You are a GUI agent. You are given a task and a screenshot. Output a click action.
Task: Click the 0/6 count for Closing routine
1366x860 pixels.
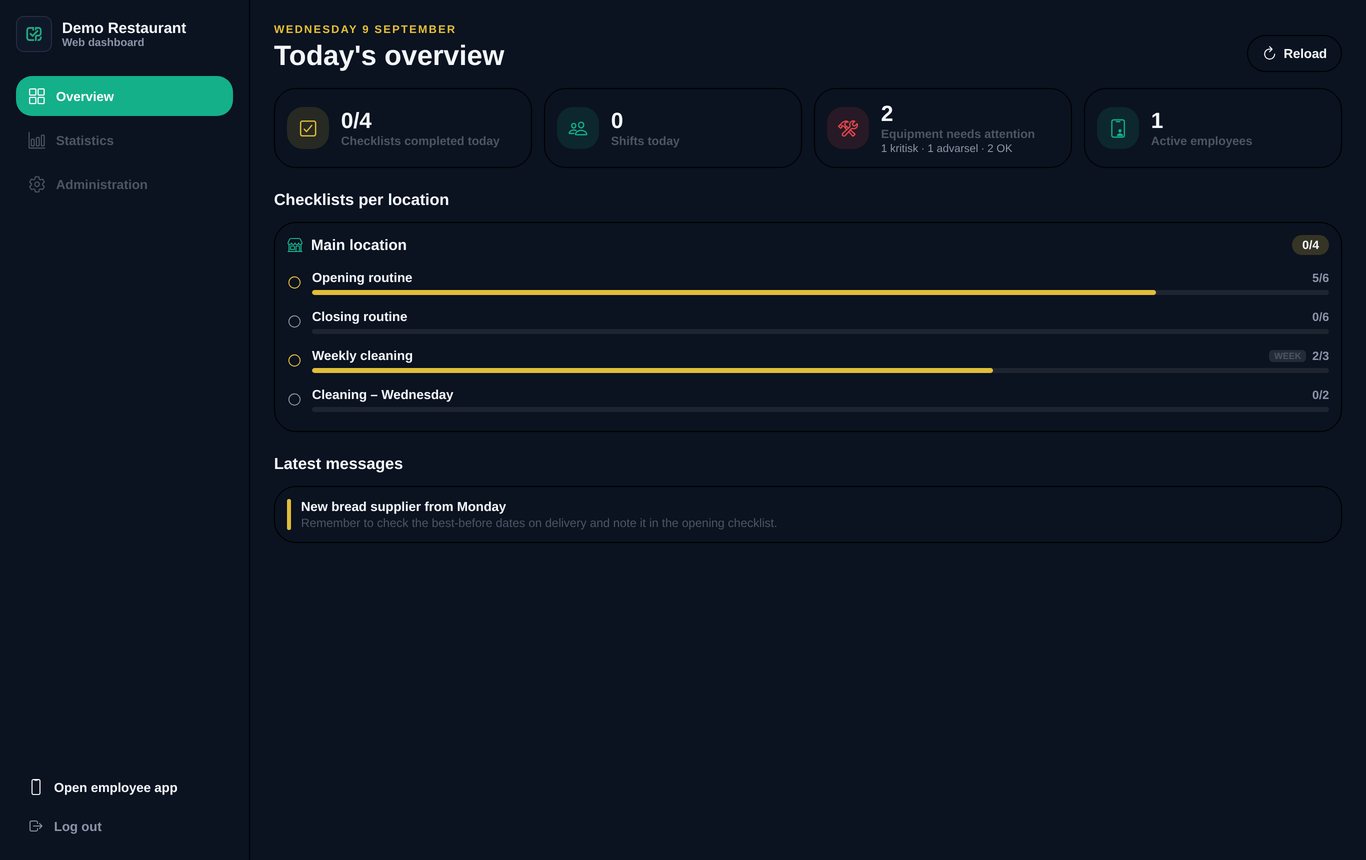click(x=1320, y=317)
